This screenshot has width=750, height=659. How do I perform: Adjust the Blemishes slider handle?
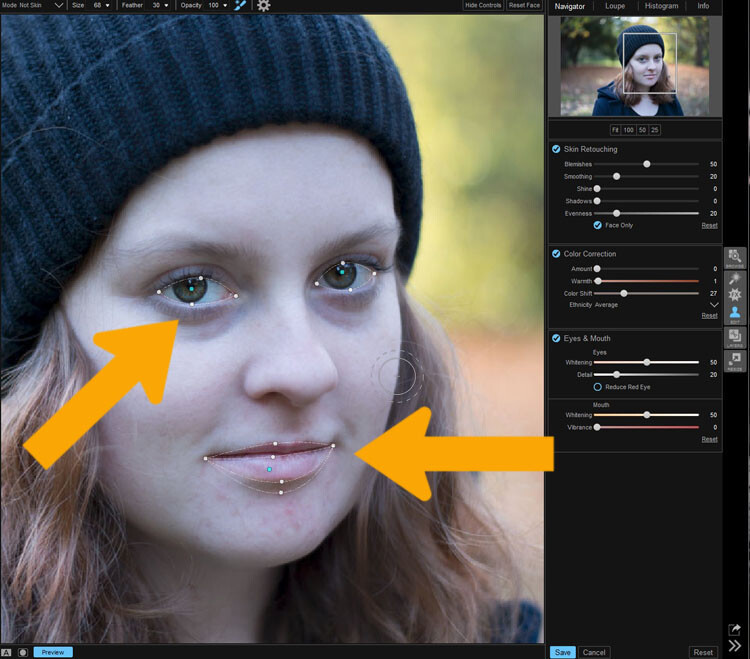pos(647,164)
